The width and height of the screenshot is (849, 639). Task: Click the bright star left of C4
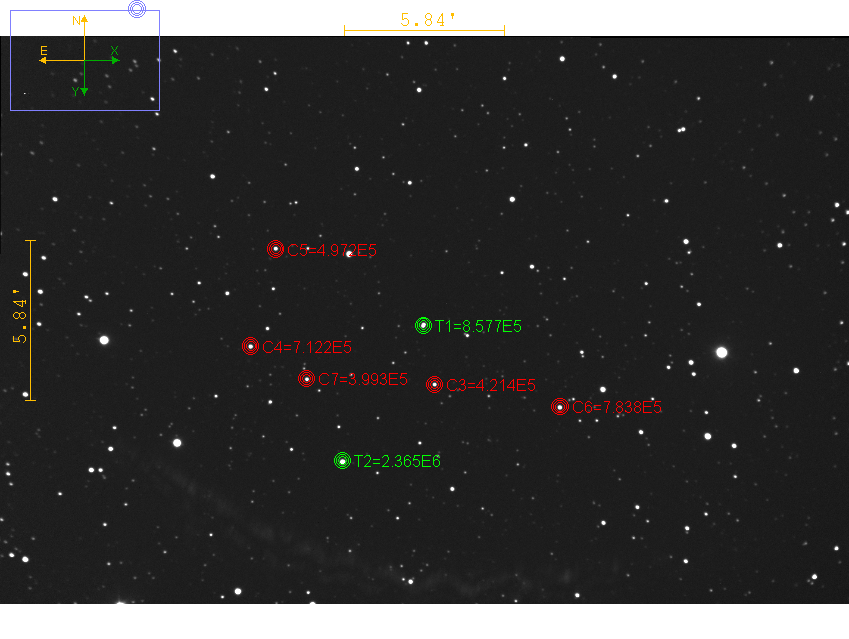click(x=104, y=340)
